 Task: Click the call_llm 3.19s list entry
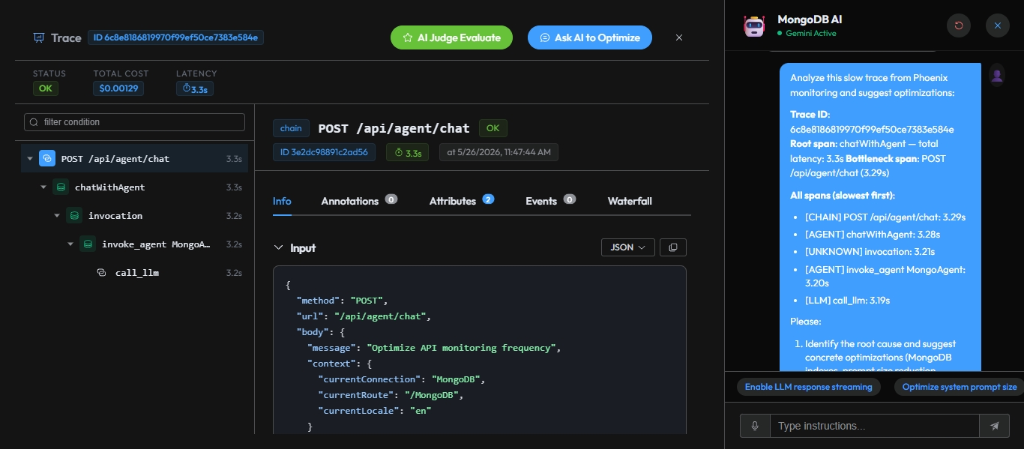(848, 301)
